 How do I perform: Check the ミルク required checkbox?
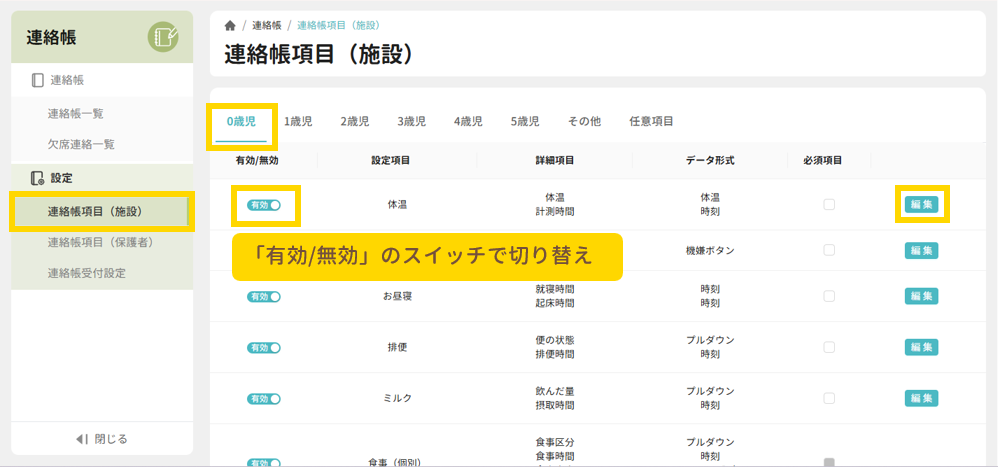coord(829,398)
